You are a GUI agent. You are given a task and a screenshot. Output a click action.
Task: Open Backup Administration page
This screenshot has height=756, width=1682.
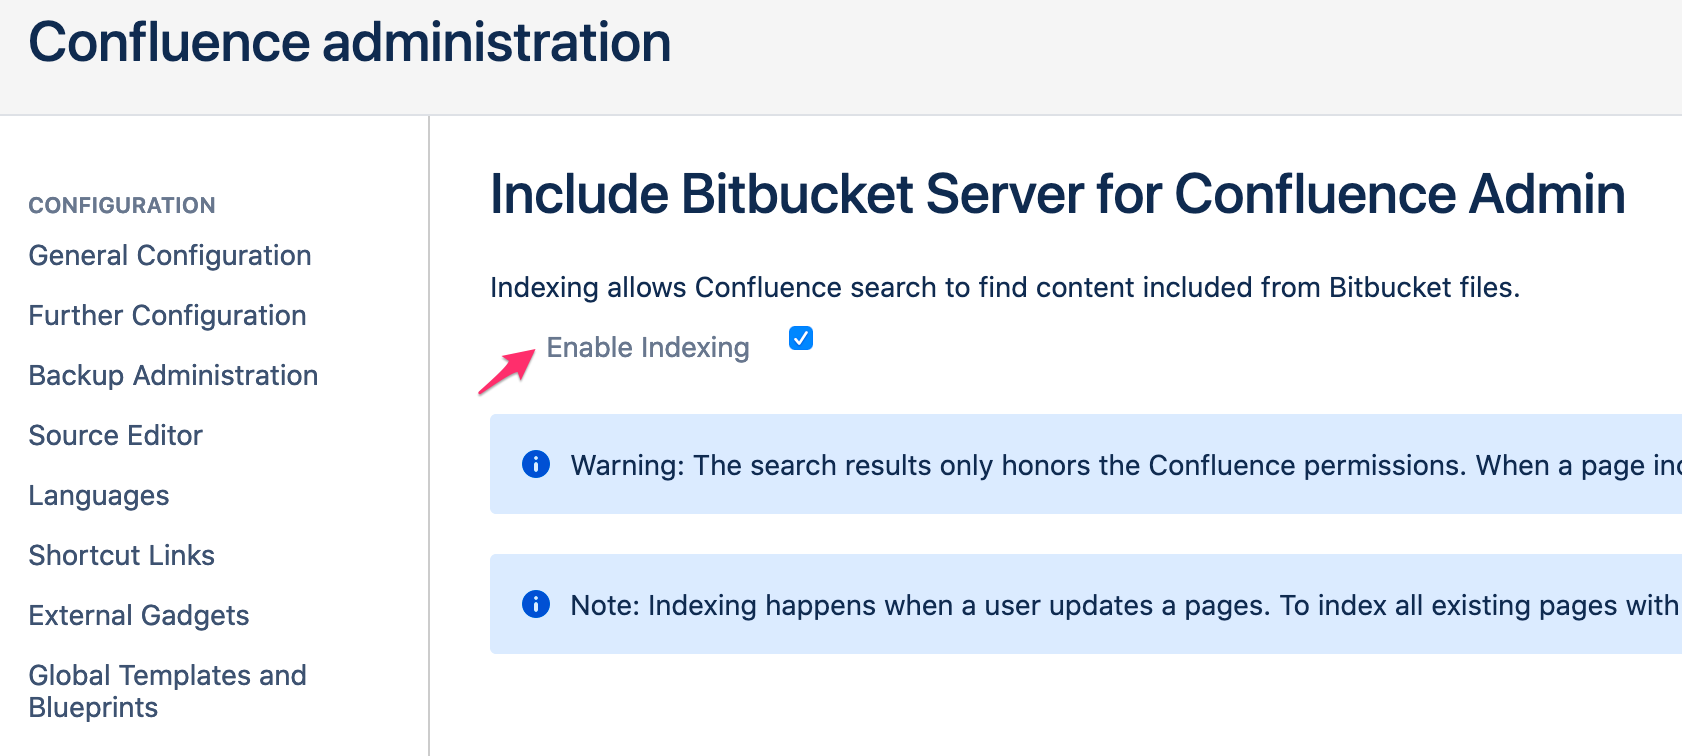pos(173,375)
